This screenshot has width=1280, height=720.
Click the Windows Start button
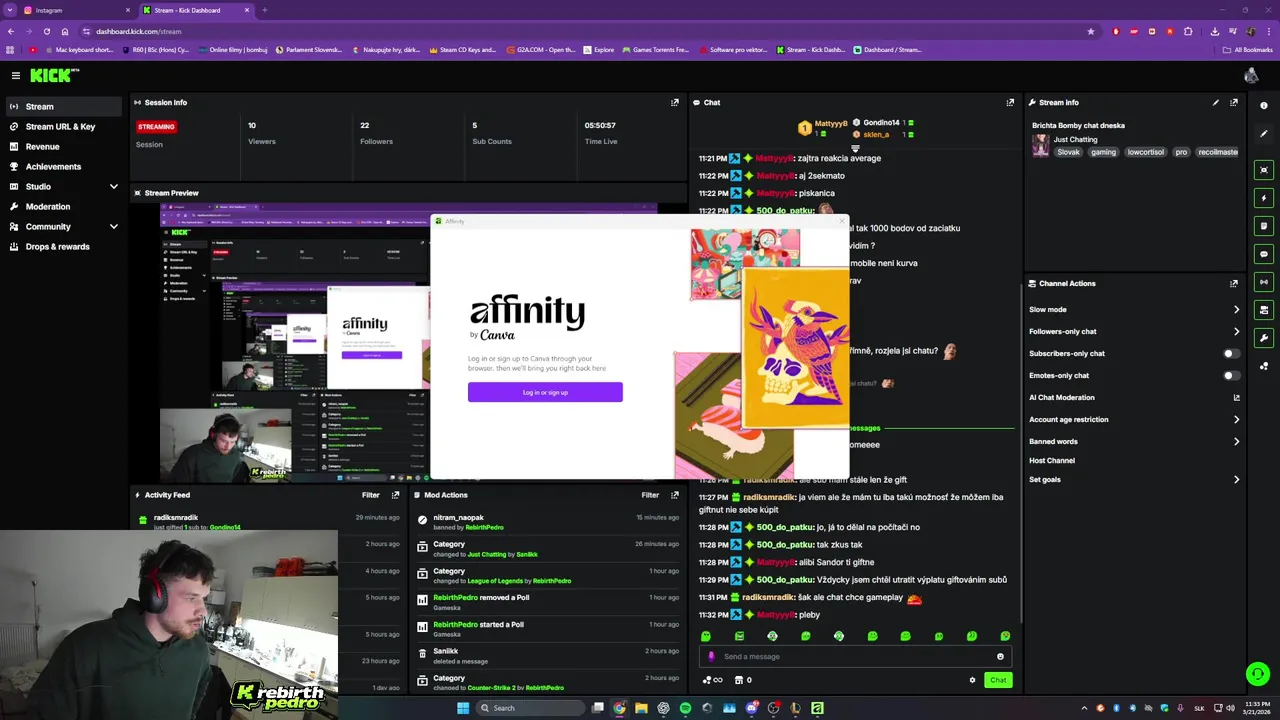click(x=463, y=708)
